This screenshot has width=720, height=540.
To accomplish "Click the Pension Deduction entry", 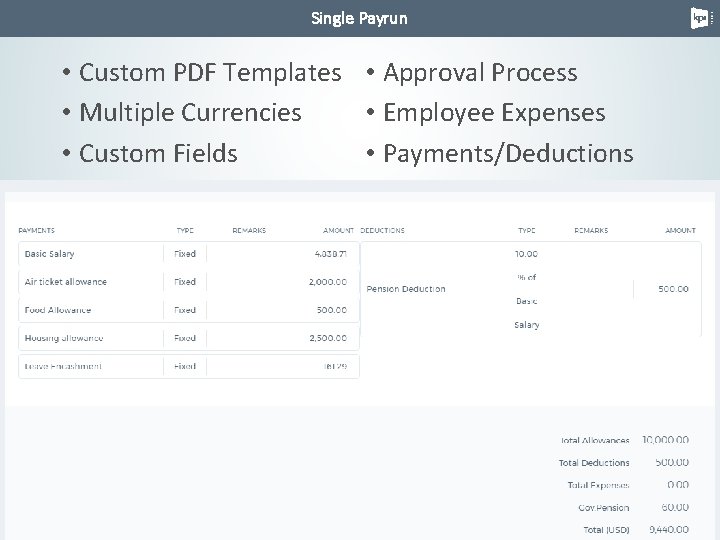I will (x=406, y=289).
